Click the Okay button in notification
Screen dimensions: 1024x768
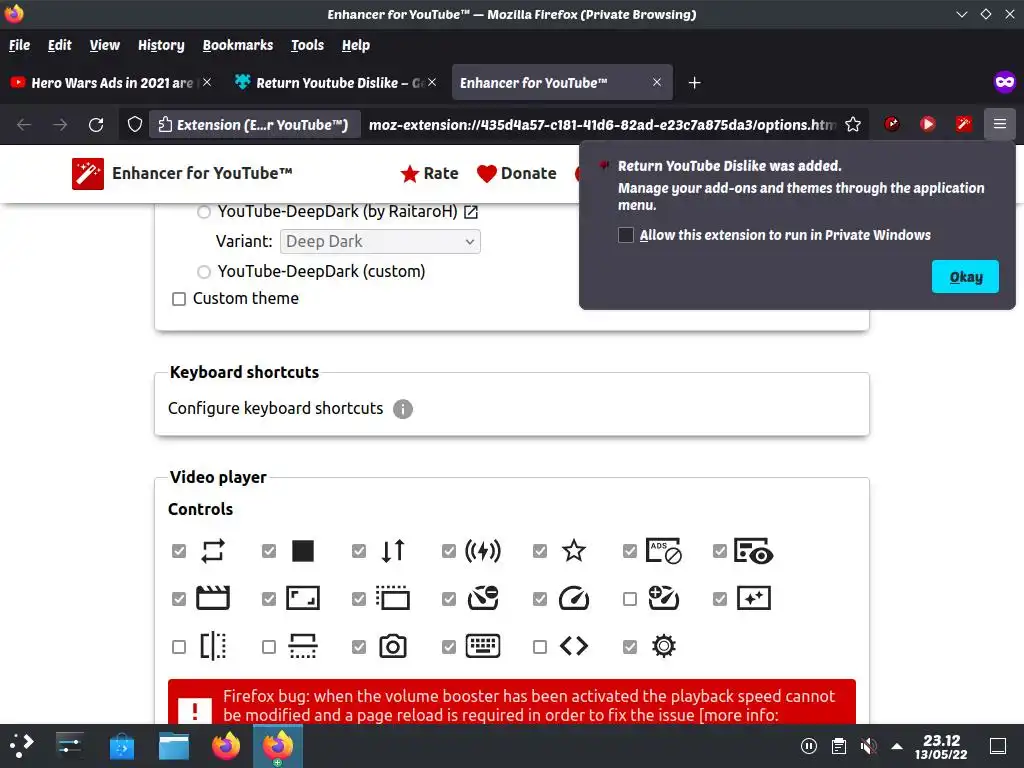click(965, 276)
